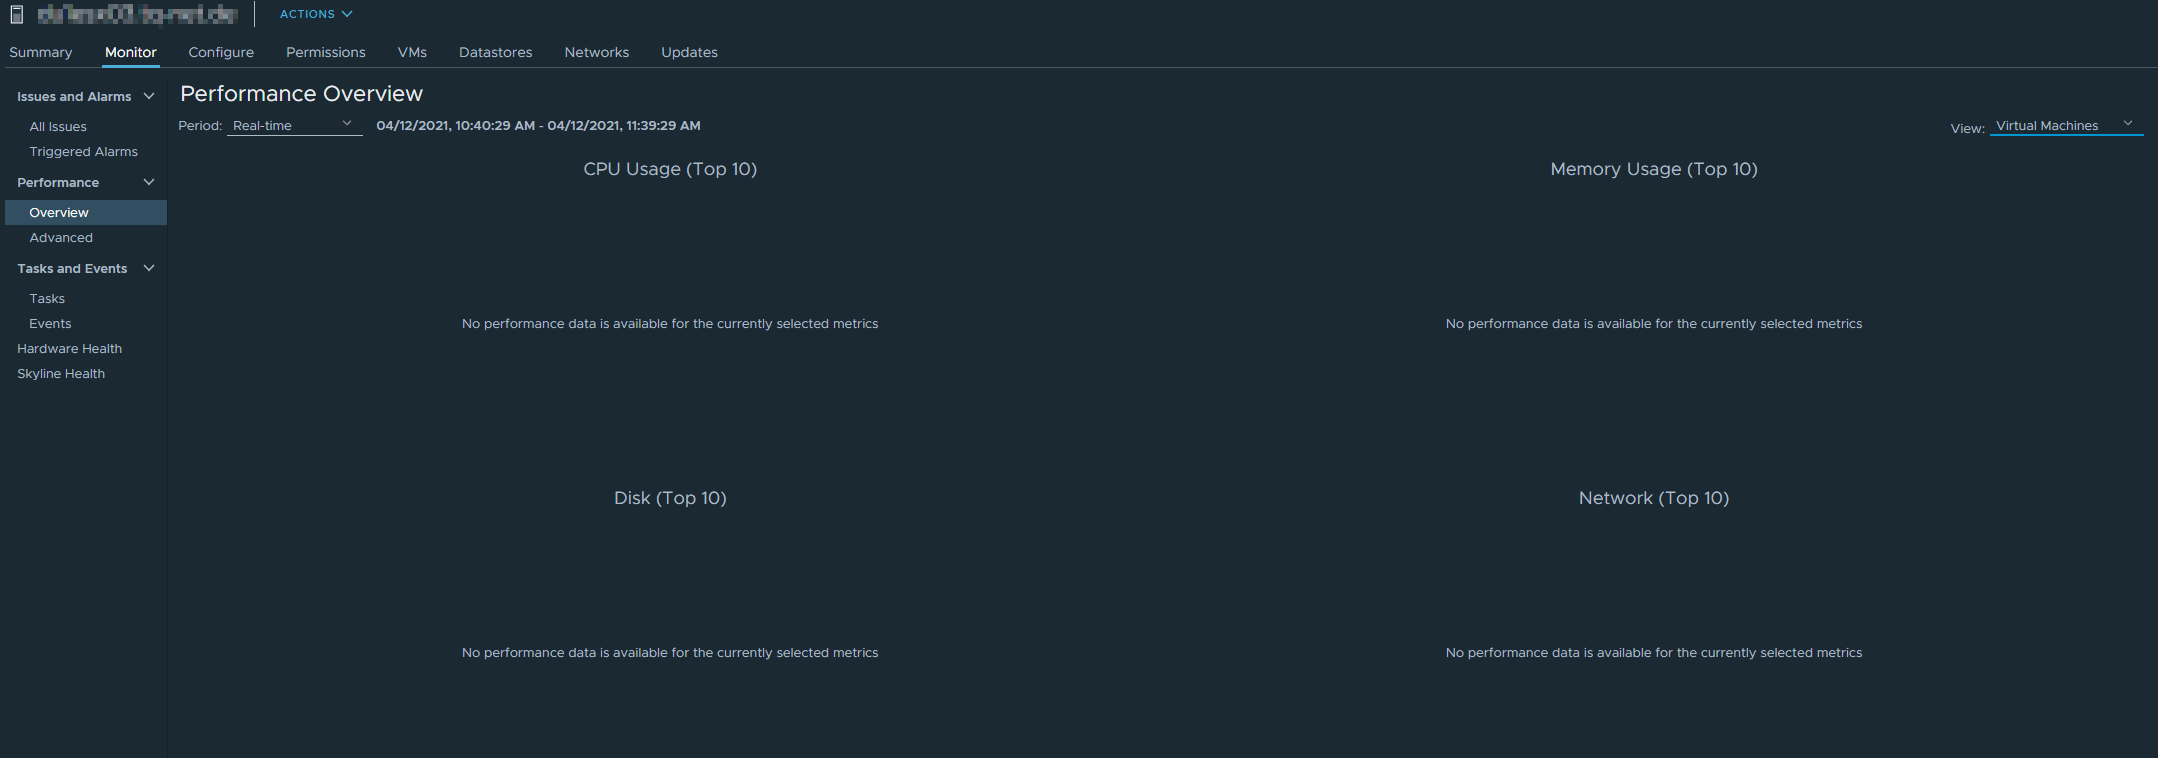Image resolution: width=2158 pixels, height=758 pixels.
Task: Select the VMs tab
Action: [x=412, y=52]
